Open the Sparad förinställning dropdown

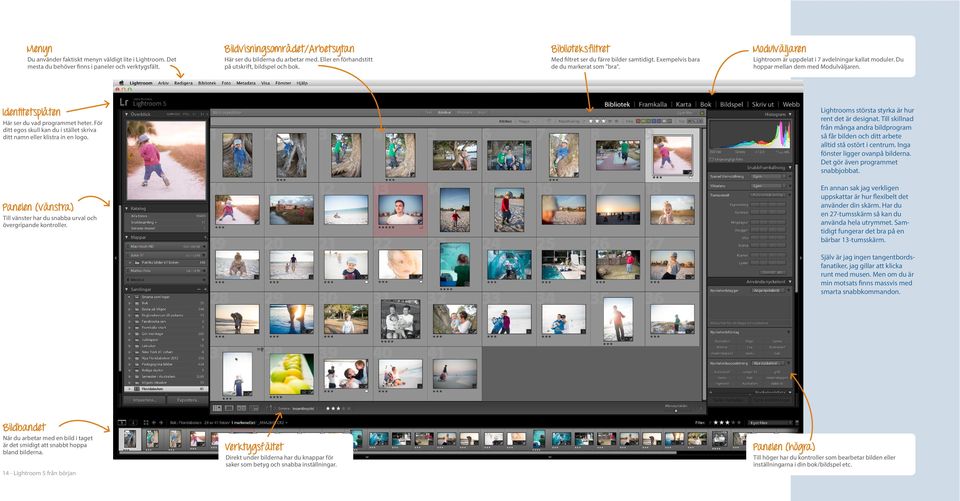[768, 176]
